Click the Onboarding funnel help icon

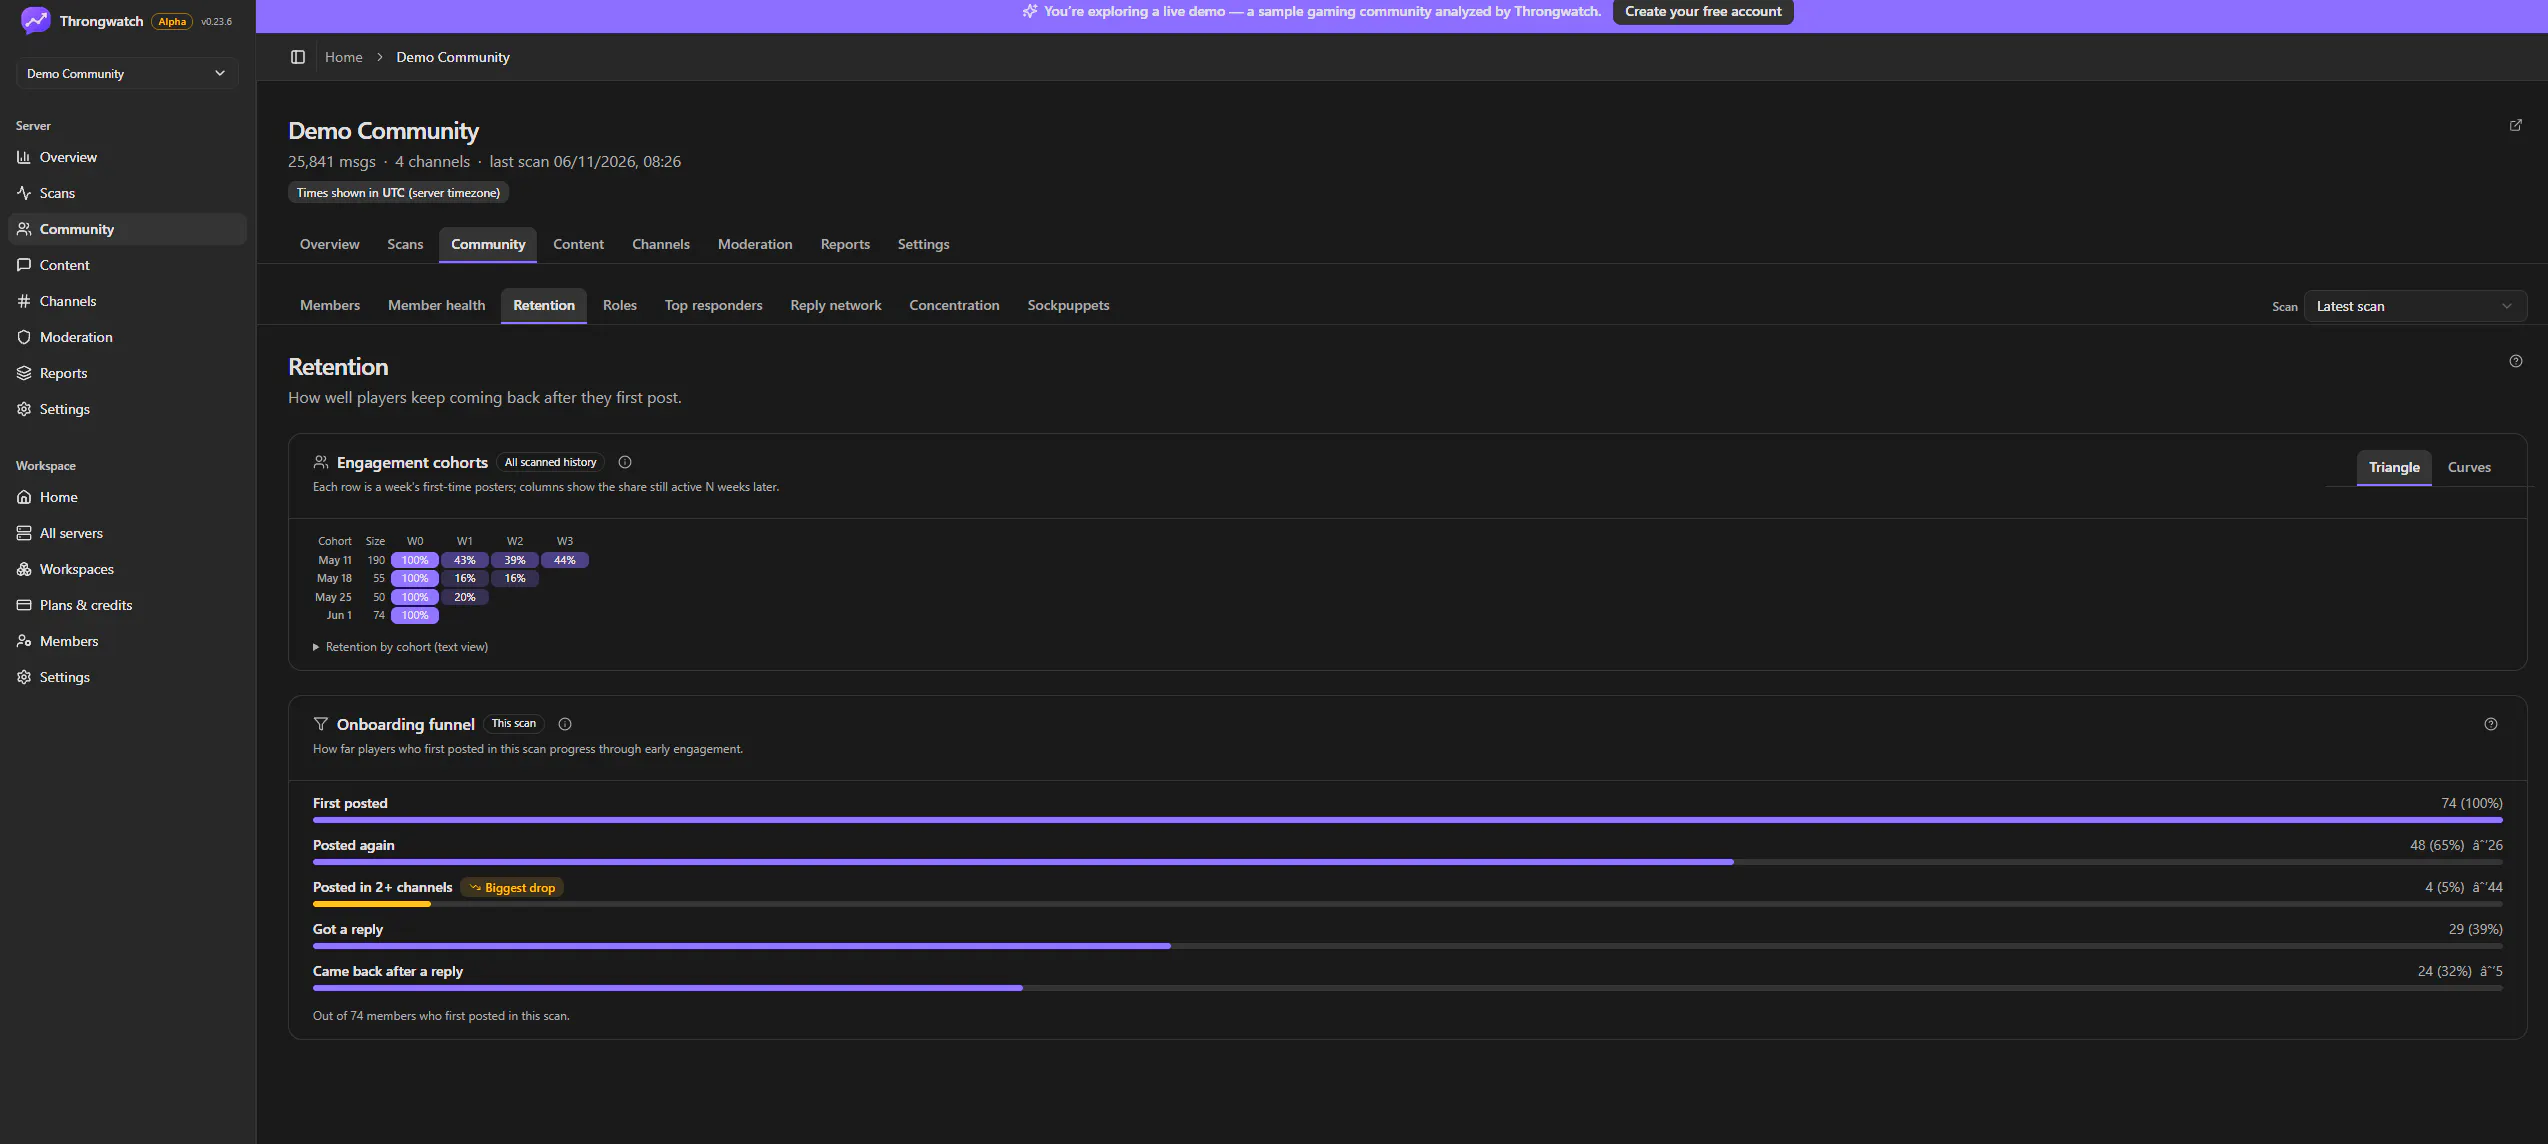pyautogui.click(x=2491, y=724)
